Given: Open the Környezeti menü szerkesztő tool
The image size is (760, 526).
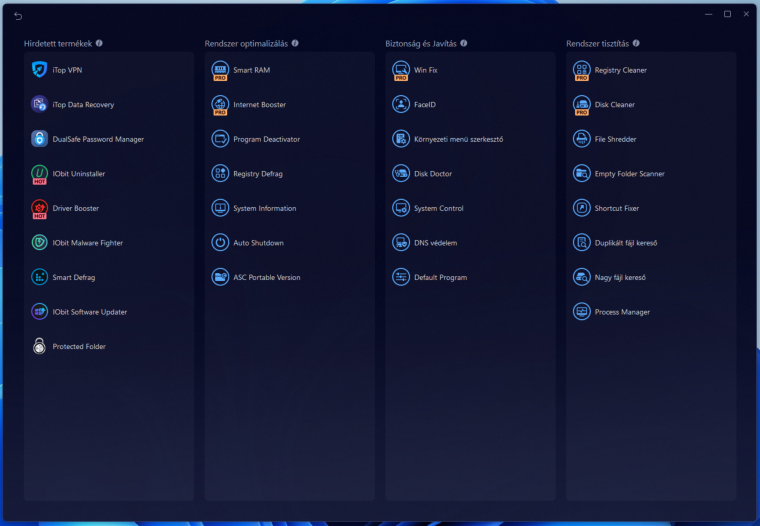Looking at the screenshot, I should (x=458, y=139).
